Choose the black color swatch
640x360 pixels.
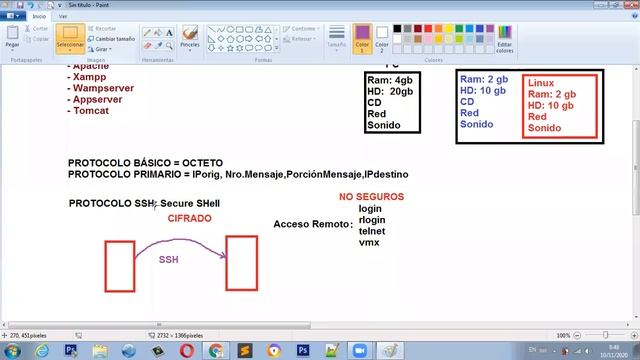pyautogui.click(x=397, y=28)
